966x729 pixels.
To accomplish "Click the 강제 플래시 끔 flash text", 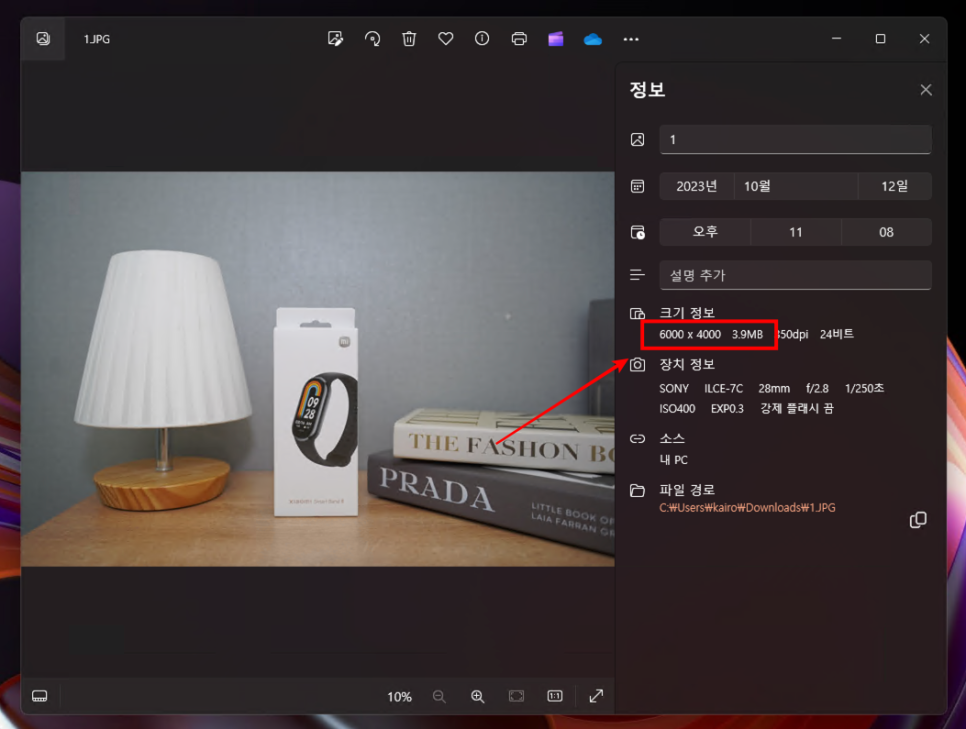I will (797, 408).
